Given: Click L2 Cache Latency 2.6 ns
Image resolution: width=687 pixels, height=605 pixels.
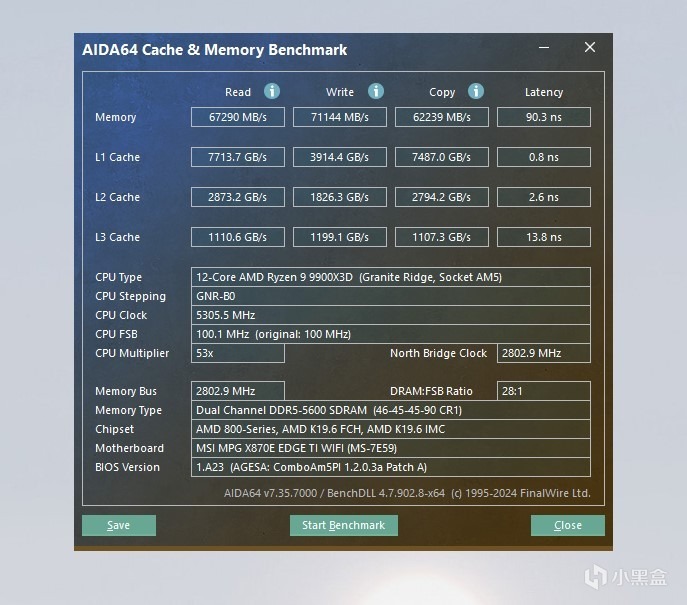Looking at the screenshot, I should [x=544, y=197].
